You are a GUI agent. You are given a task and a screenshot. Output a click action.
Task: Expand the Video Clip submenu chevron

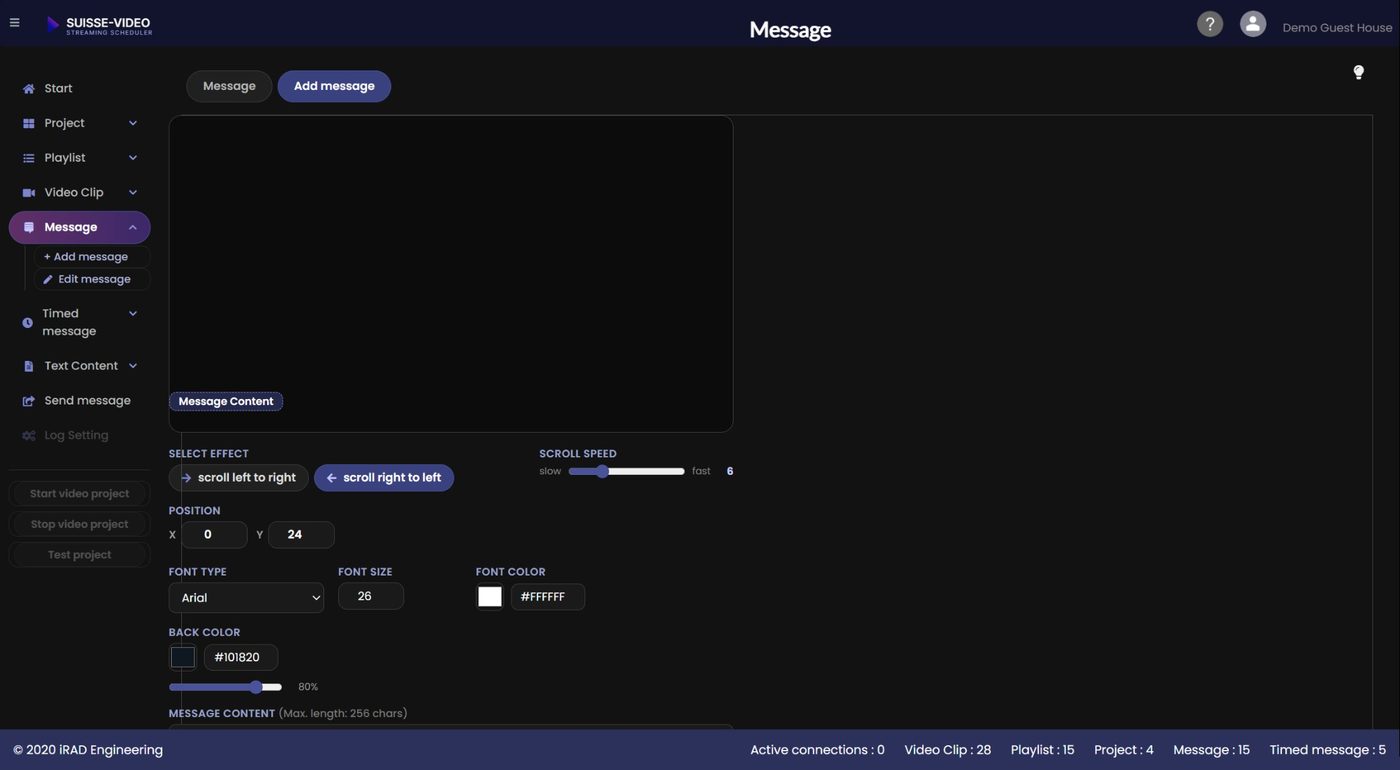click(x=133, y=192)
